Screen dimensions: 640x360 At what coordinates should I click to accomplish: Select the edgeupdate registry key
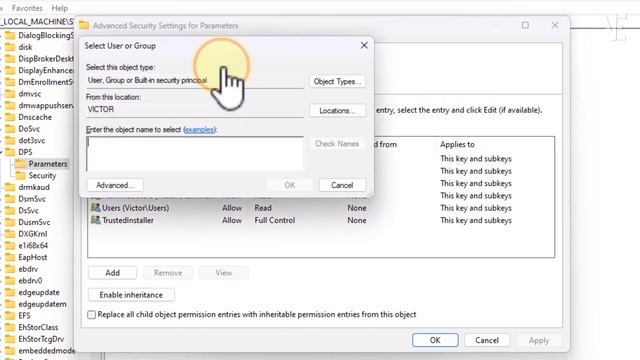tap(39, 292)
